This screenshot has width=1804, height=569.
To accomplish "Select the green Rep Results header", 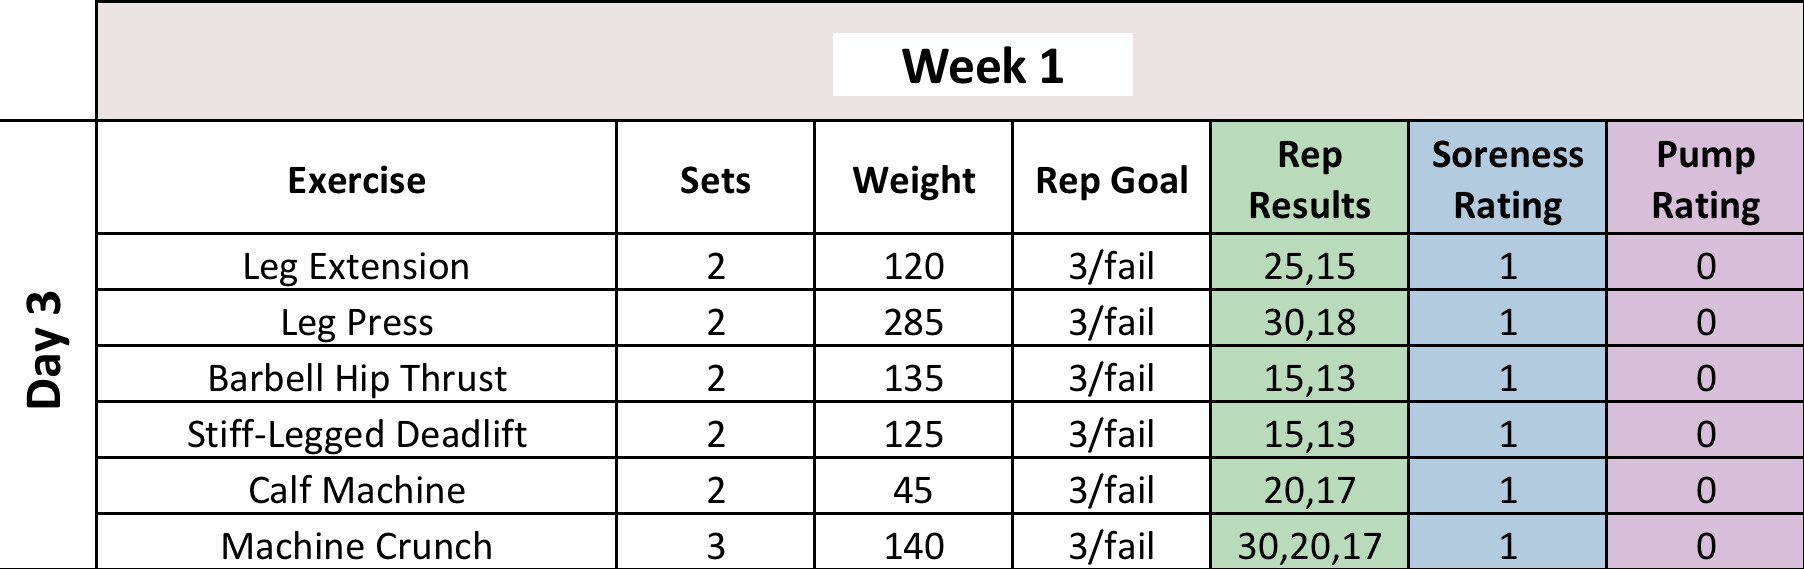I will pos(1309,180).
